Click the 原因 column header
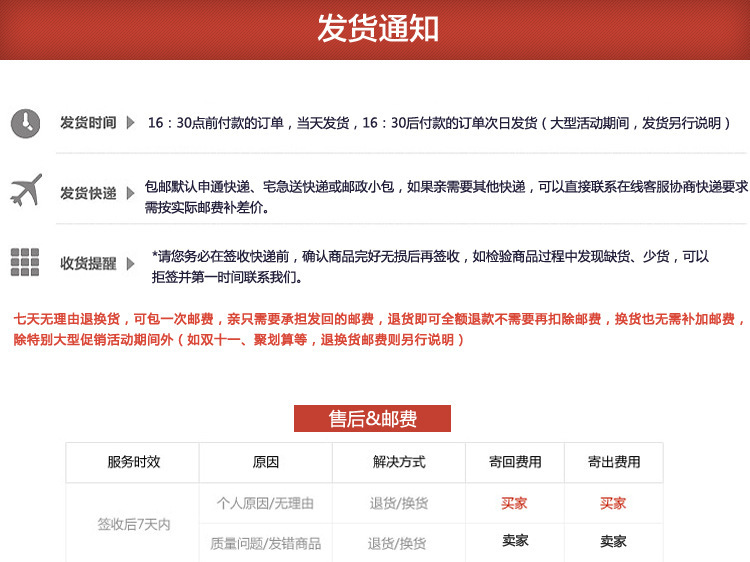The height and width of the screenshot is (562, 750). (x=265, y=462)
